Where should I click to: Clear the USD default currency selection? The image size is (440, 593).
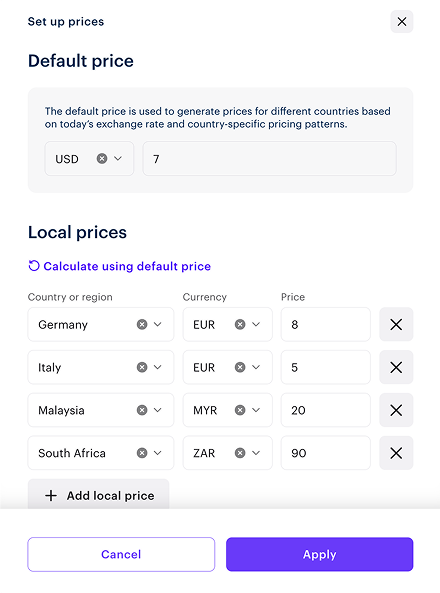102,158
